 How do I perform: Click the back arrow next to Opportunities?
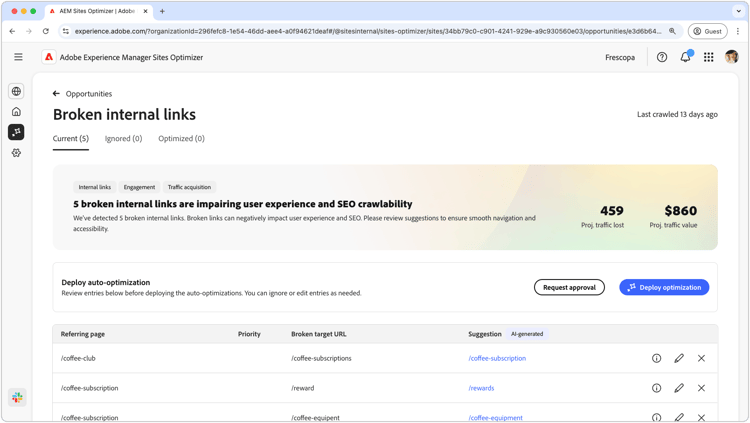(x=56, y=93)
